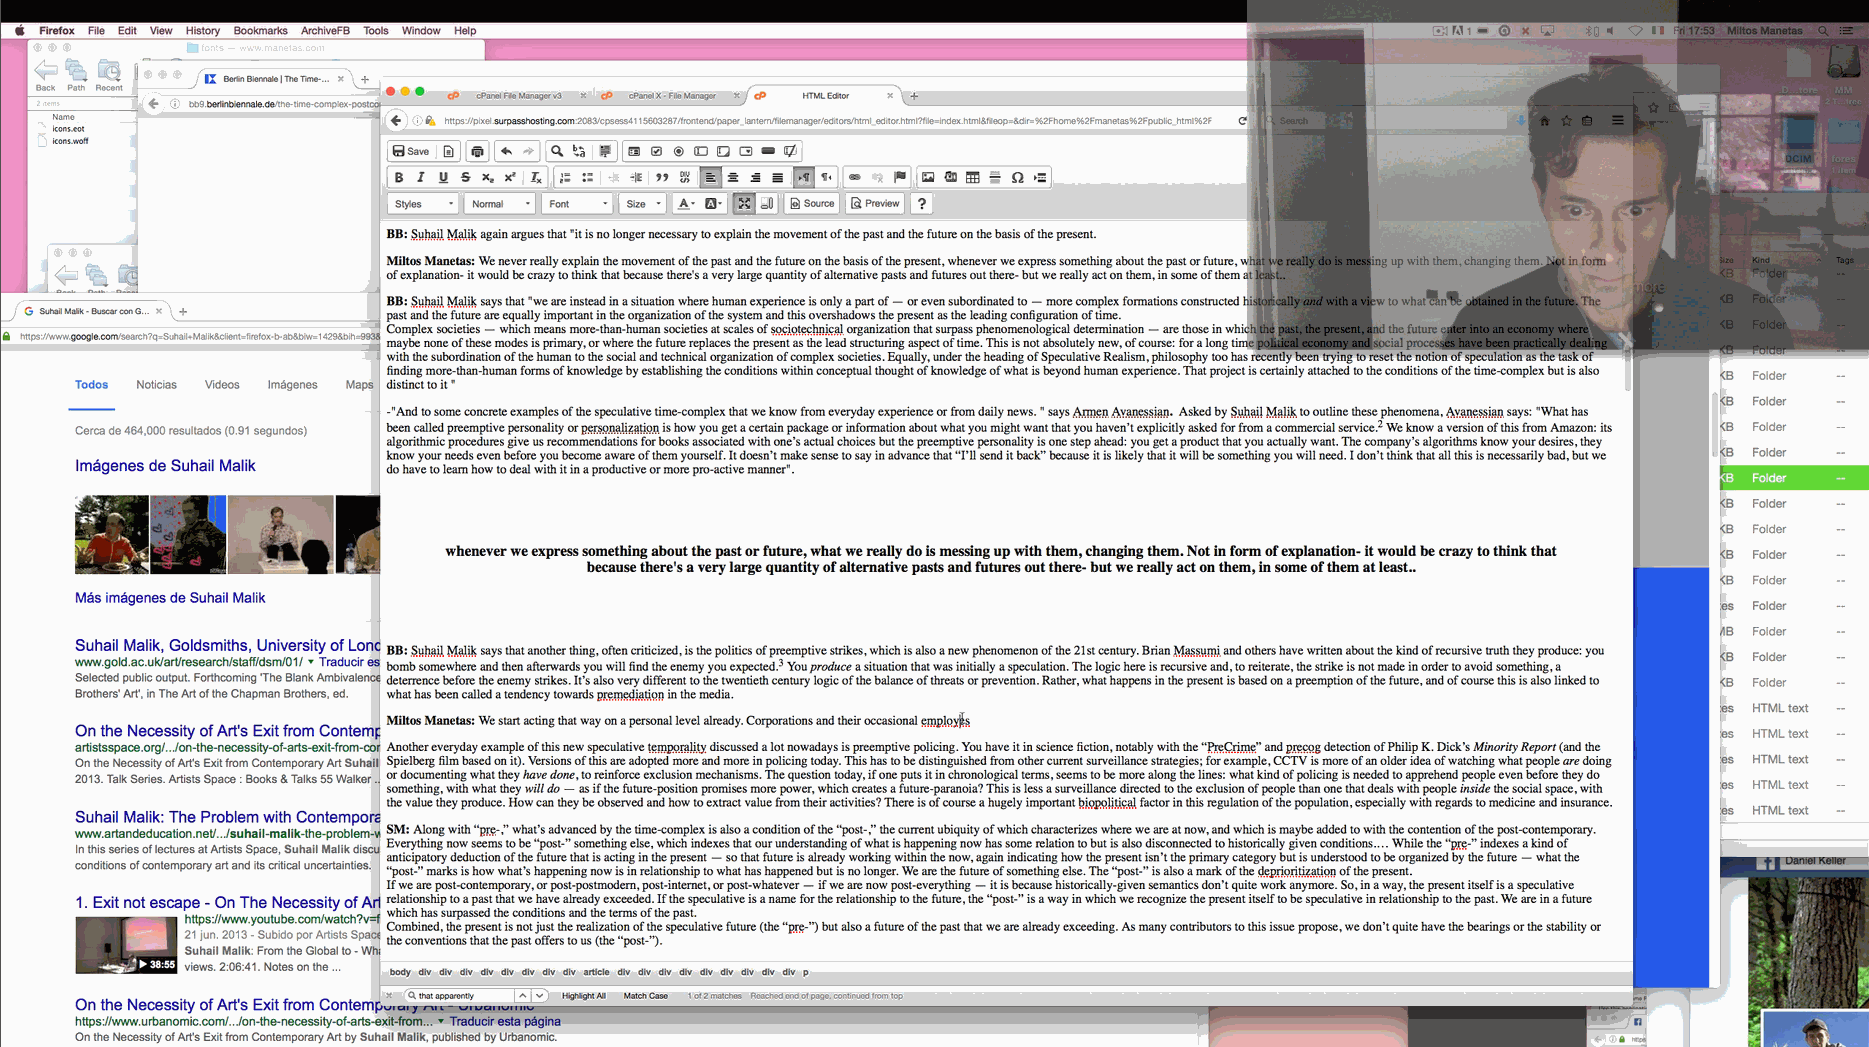This screenshot has width=1869, height=1047.
Task: Insert a selection field form element
Action: coord(746,151)
